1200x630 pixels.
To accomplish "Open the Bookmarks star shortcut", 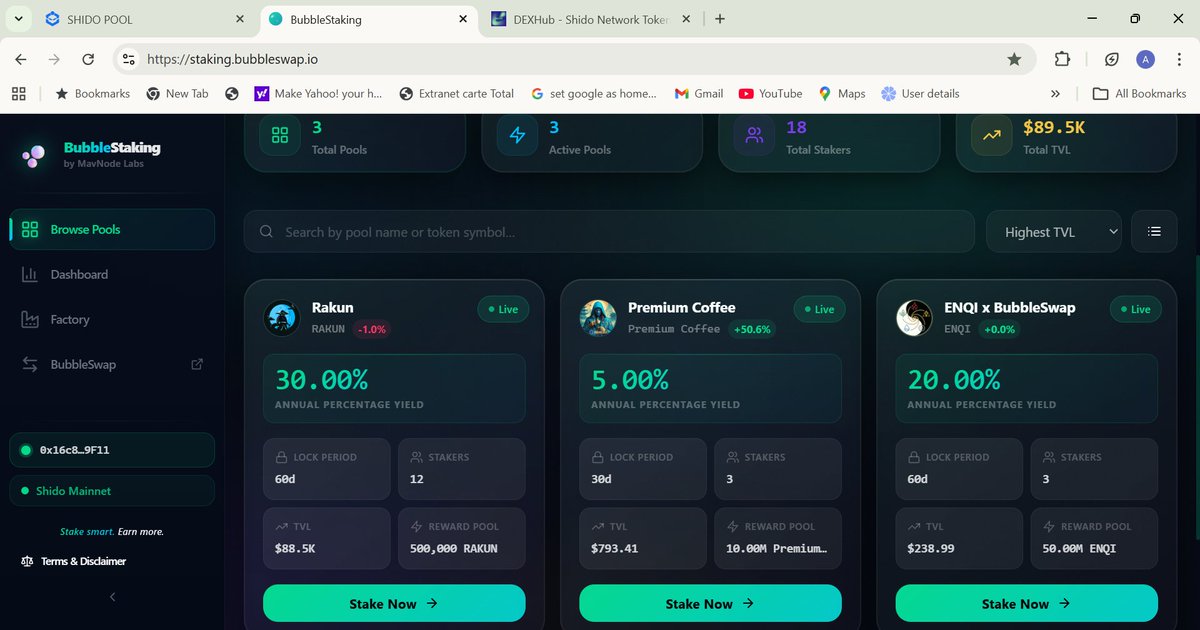I will 92,93.
